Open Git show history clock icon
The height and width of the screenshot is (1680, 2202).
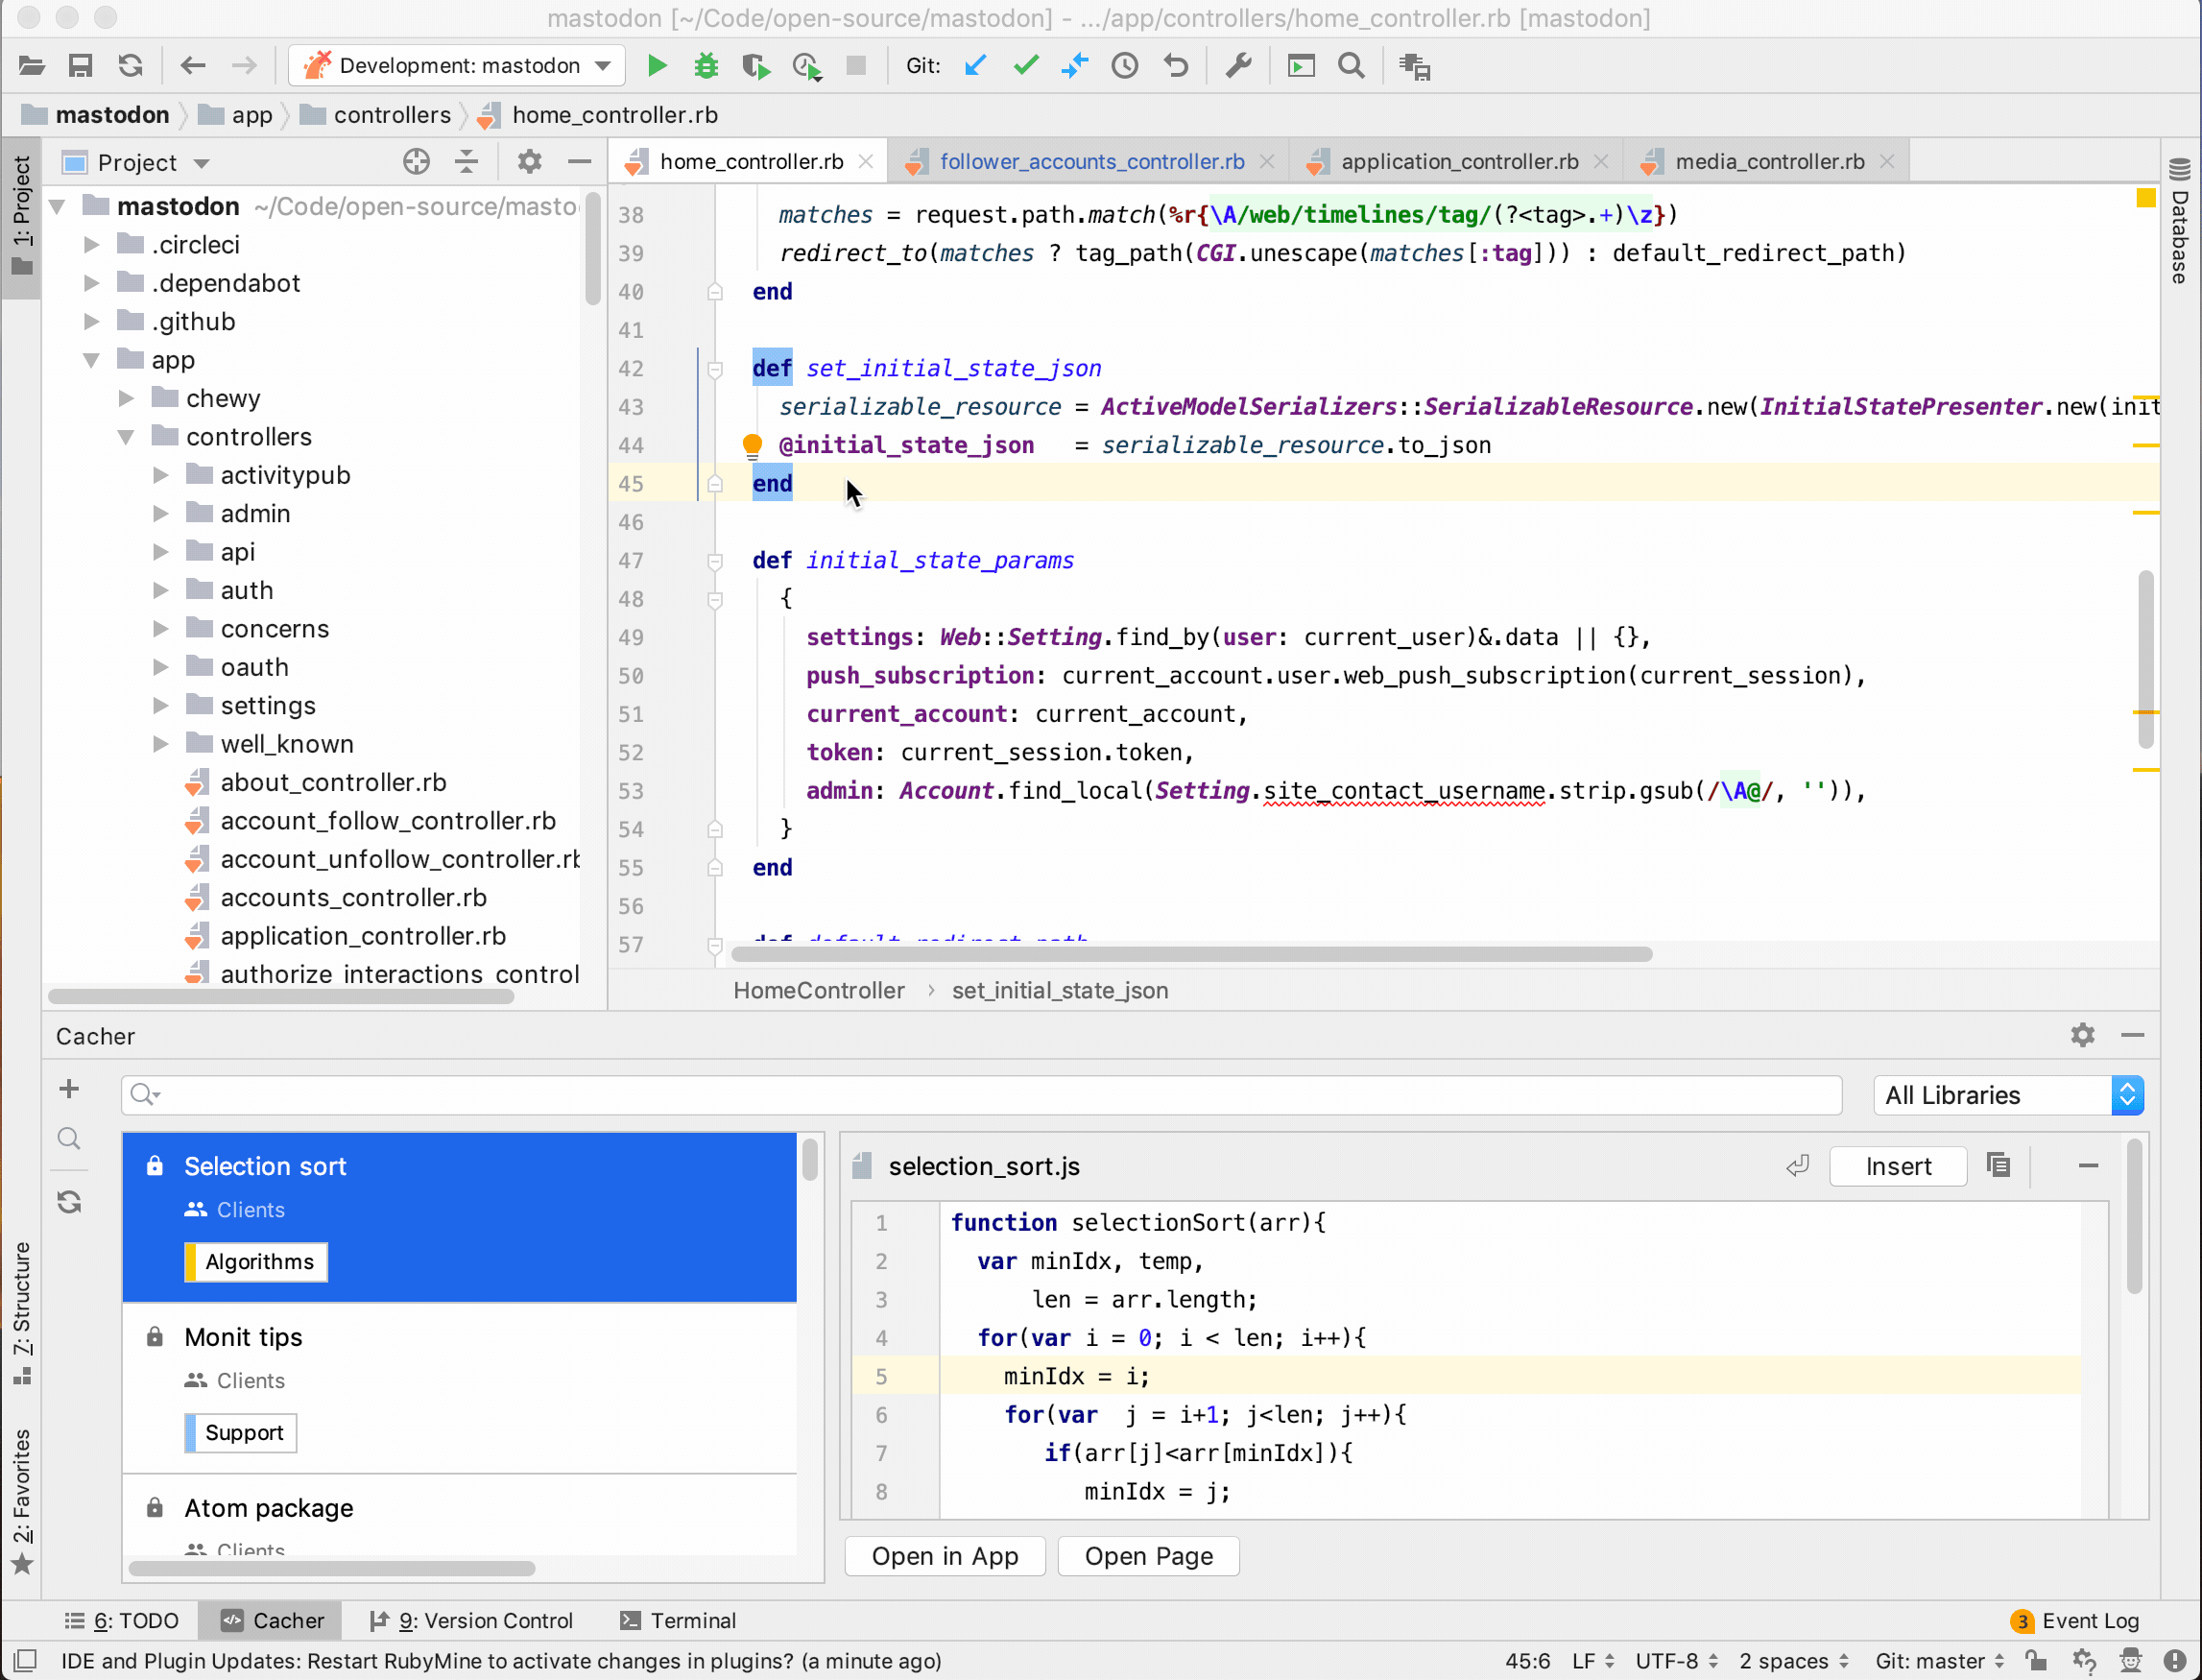pyautogui.click(x=1125, y=66)
